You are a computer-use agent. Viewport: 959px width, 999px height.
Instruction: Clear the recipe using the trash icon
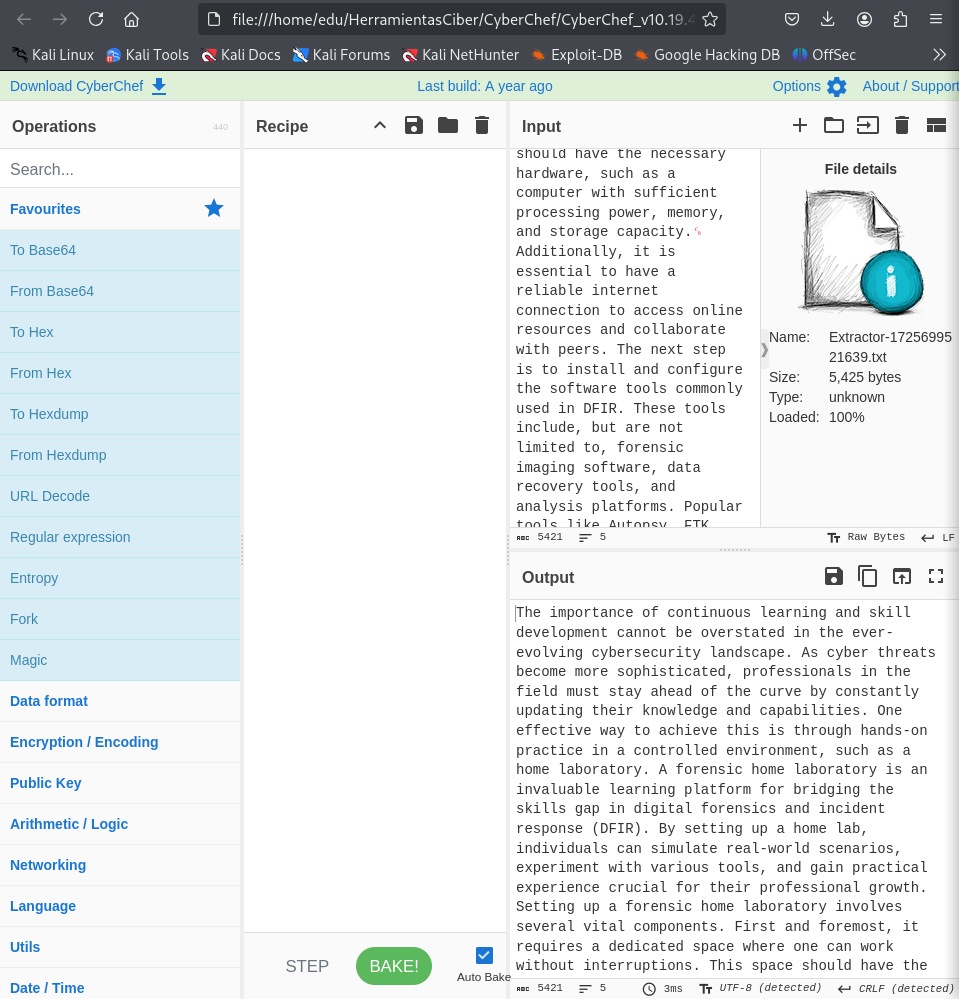point(482,126)
